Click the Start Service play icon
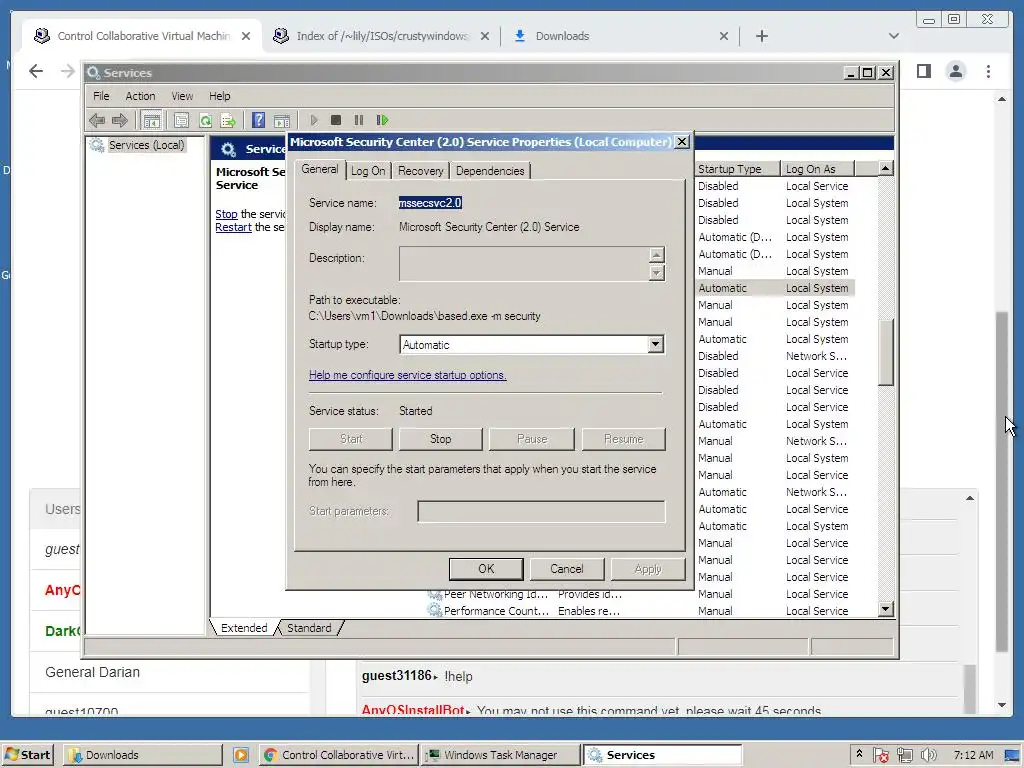Screen dimensions: 1024x768 pos(313,120)
